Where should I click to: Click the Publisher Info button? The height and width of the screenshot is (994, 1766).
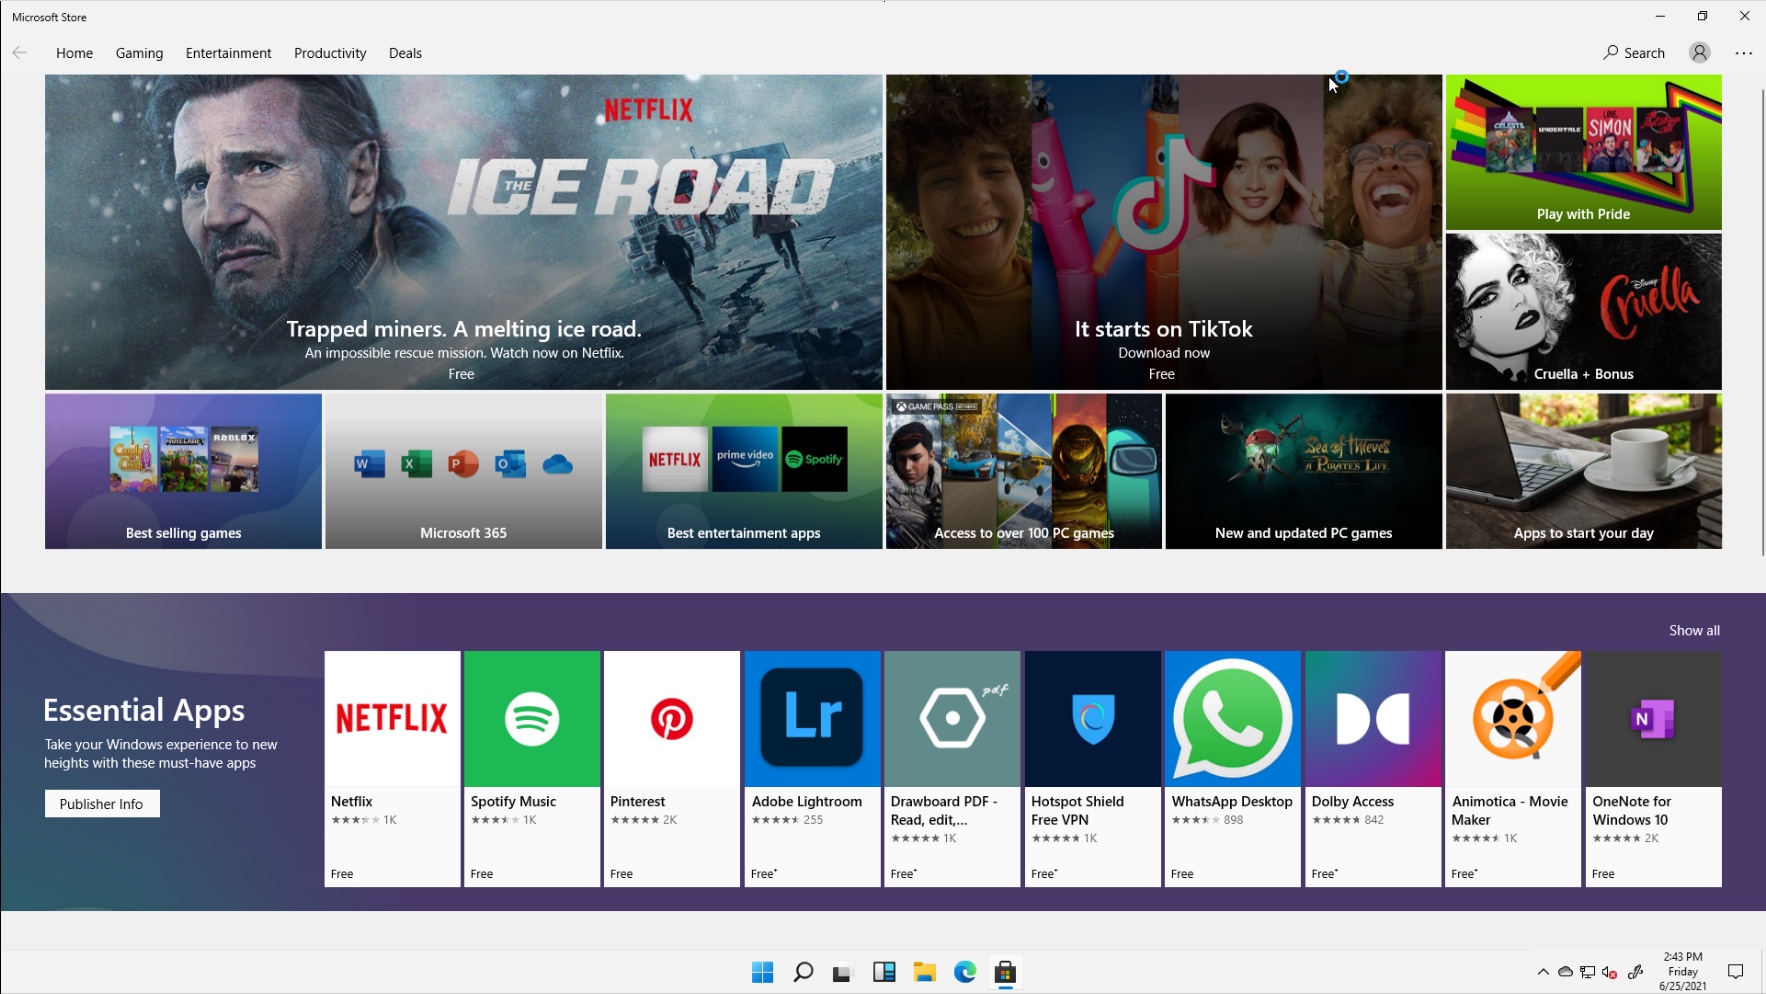point(102,804)
